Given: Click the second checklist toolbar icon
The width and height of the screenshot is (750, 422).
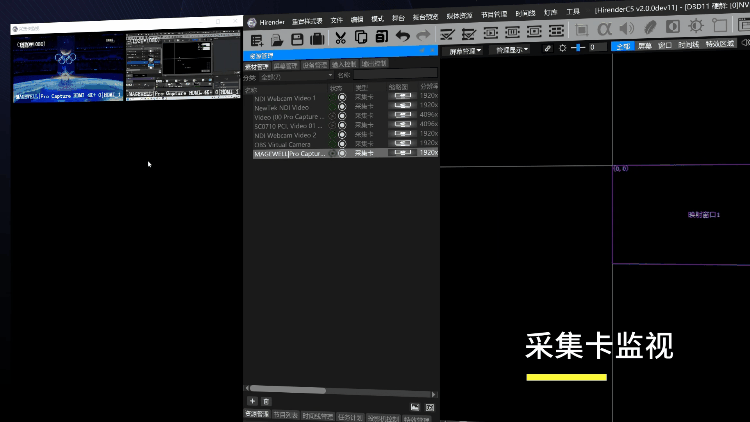Looking at the screenshot, I should (x=469, y=34).
